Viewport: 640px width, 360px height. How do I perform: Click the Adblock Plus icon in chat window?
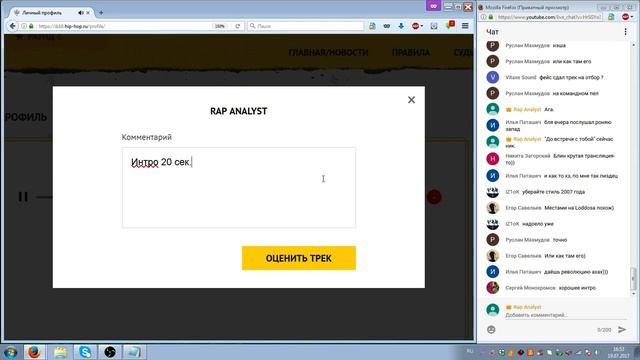(x=625, y=17)
